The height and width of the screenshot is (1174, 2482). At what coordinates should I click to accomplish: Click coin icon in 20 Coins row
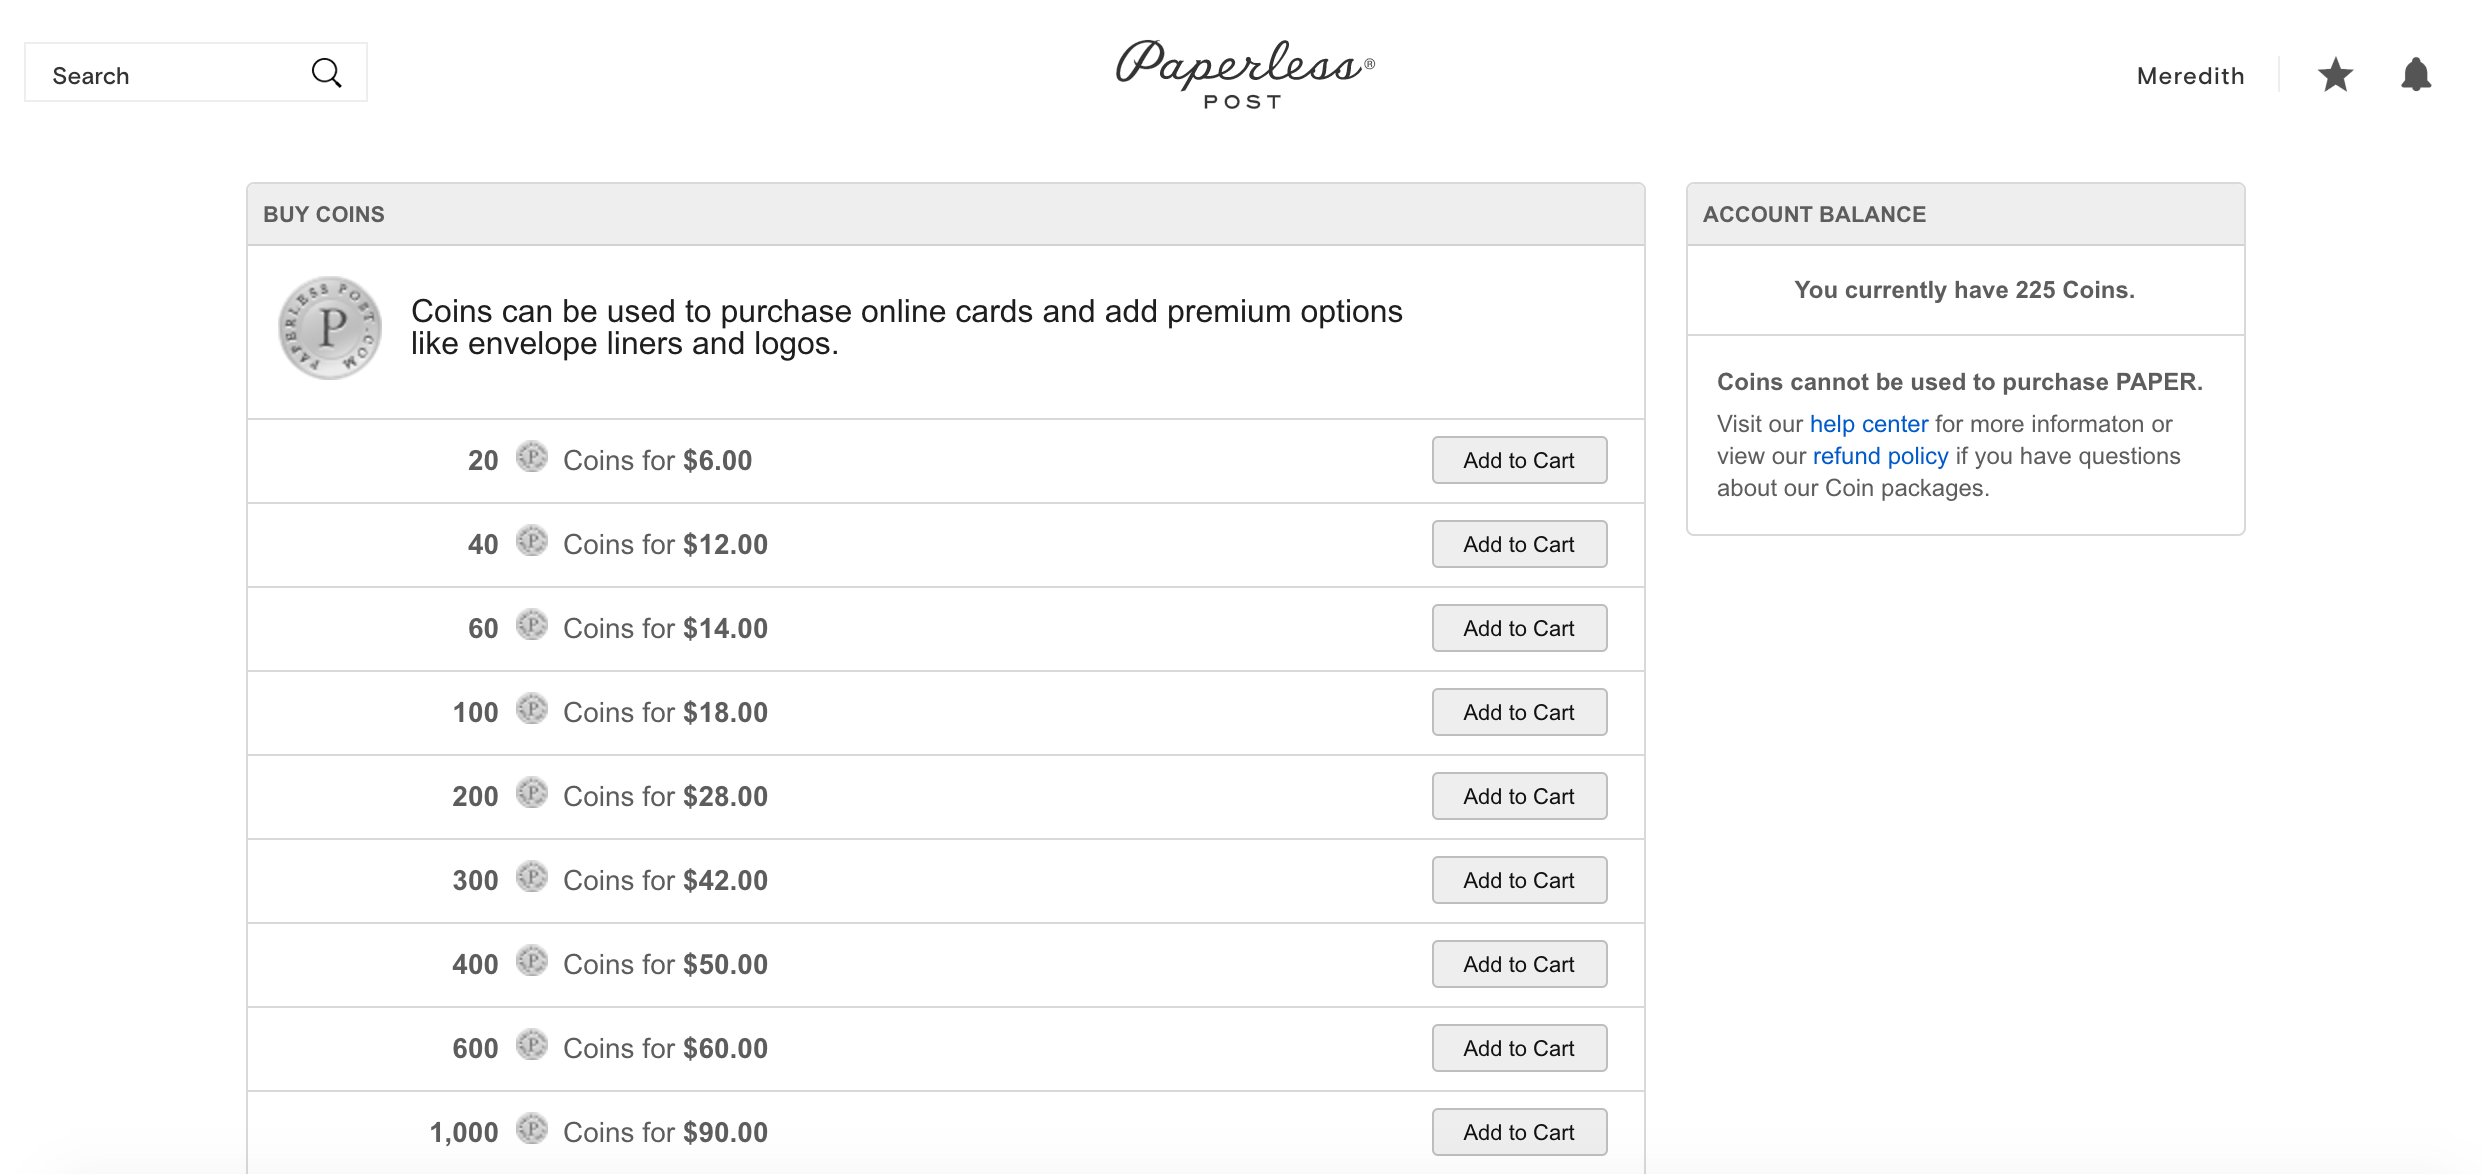pos(532,458)
